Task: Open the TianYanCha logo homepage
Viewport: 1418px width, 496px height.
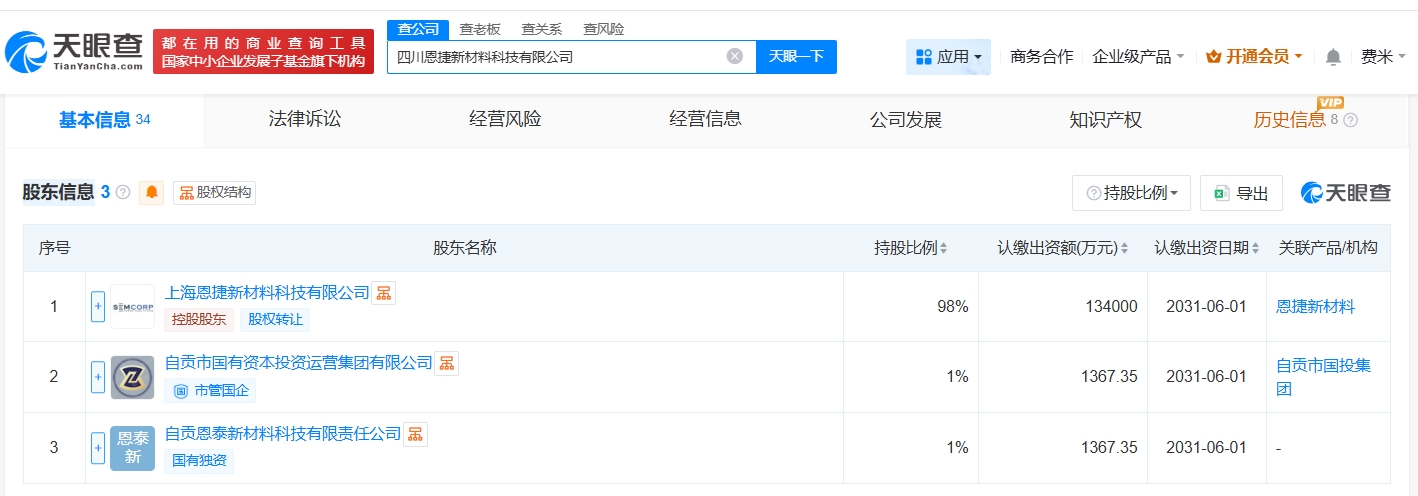Action: point(75,51)
